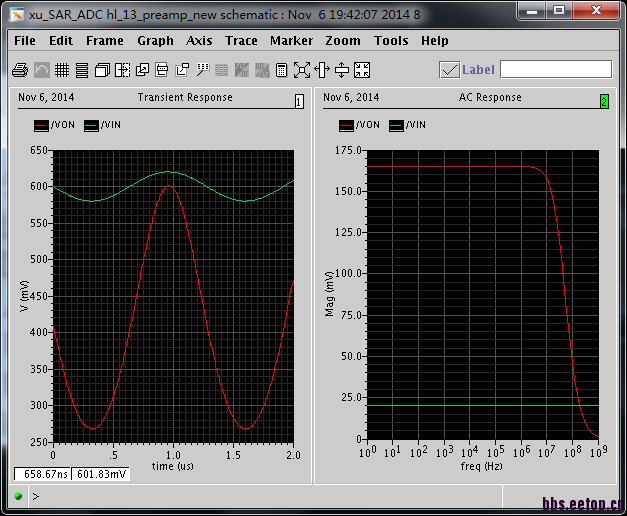Click the grayed Undo arrow icon

pos(42,70)
